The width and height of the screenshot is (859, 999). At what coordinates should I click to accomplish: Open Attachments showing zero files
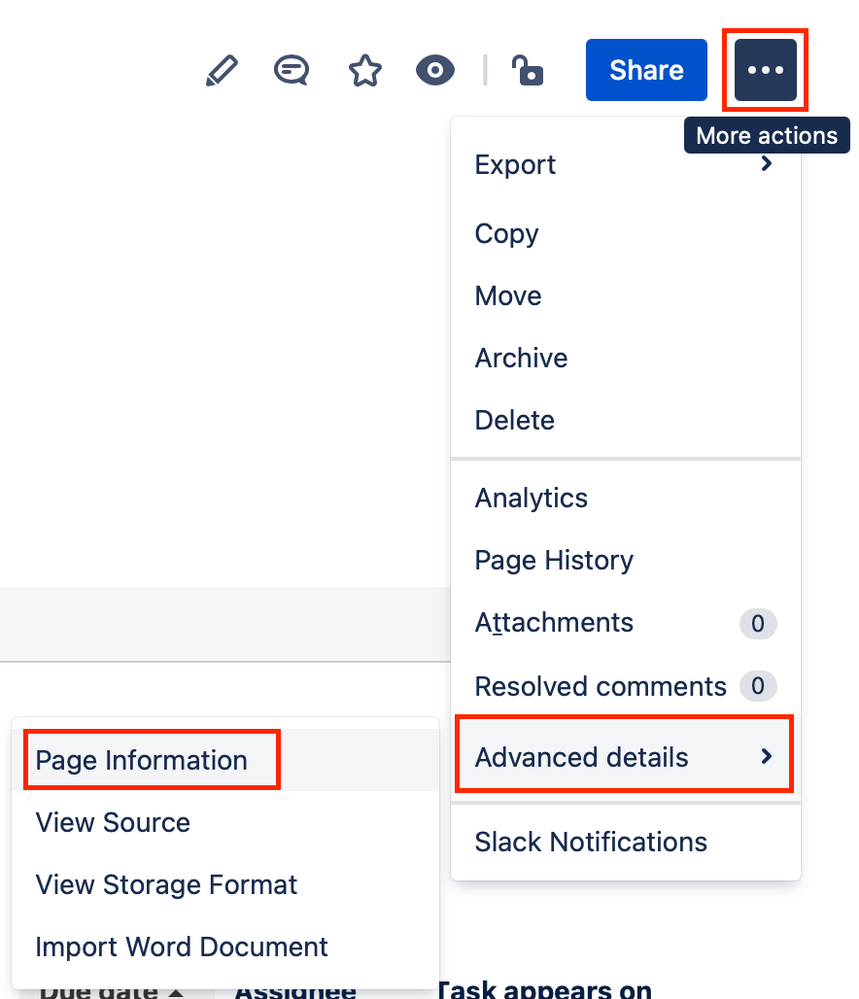[x=553, y=622]
